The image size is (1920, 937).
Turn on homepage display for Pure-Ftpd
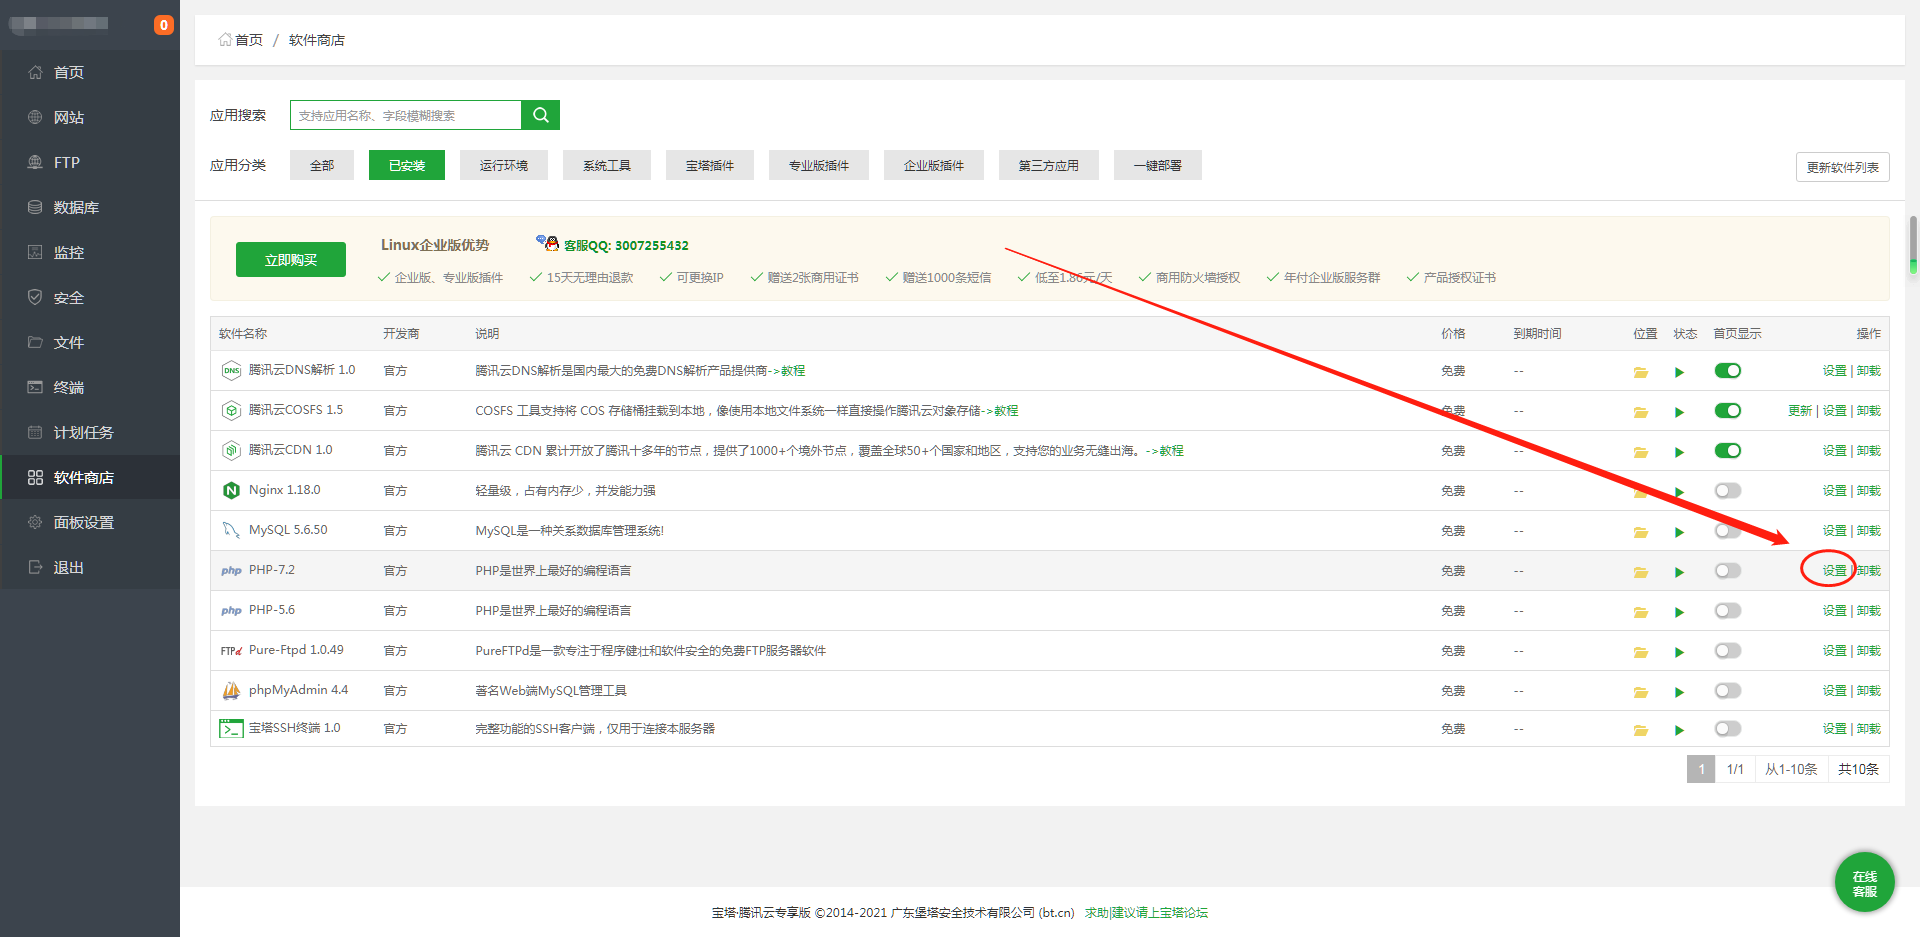point(1728,651)
